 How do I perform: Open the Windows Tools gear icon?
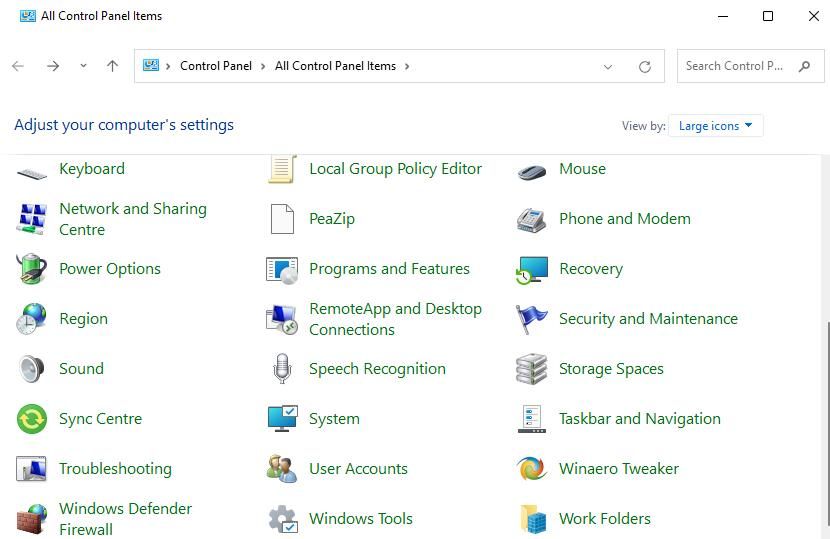pyautogui.click(x=283, y=519)
